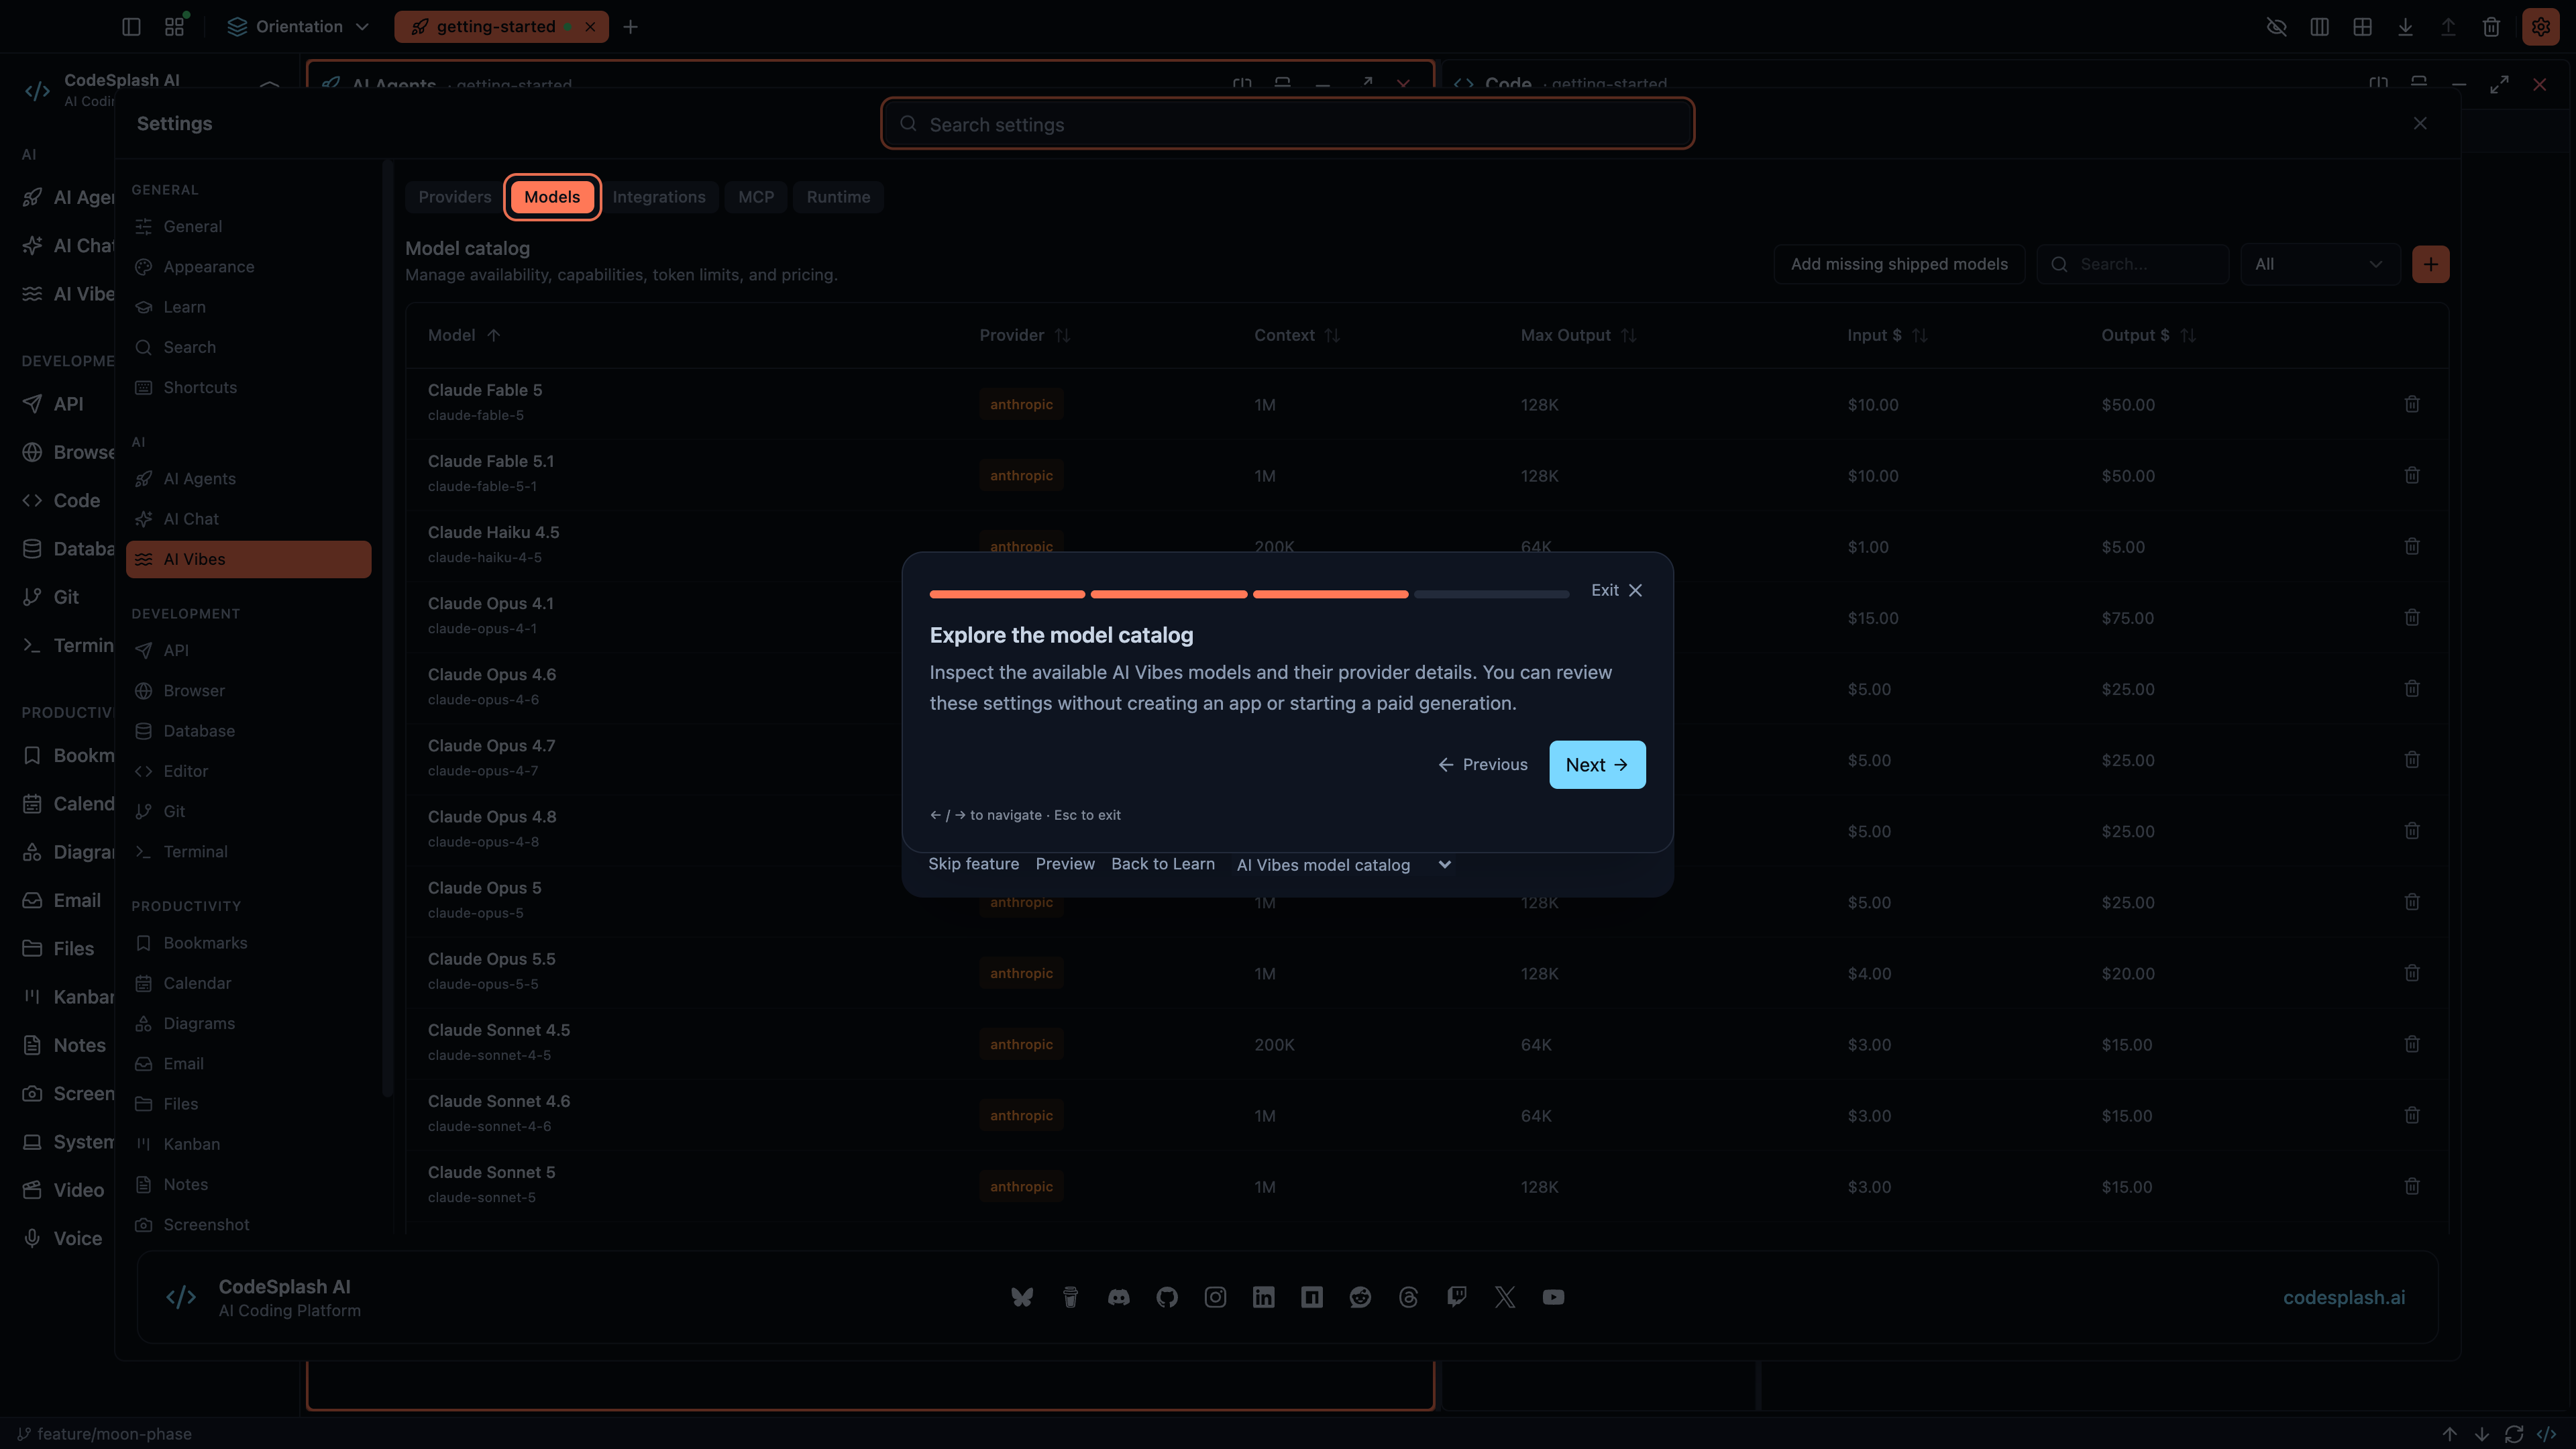Close the Settings dialog with X
This screenshot has width=2576, height=1449.
coord(2420,123)
